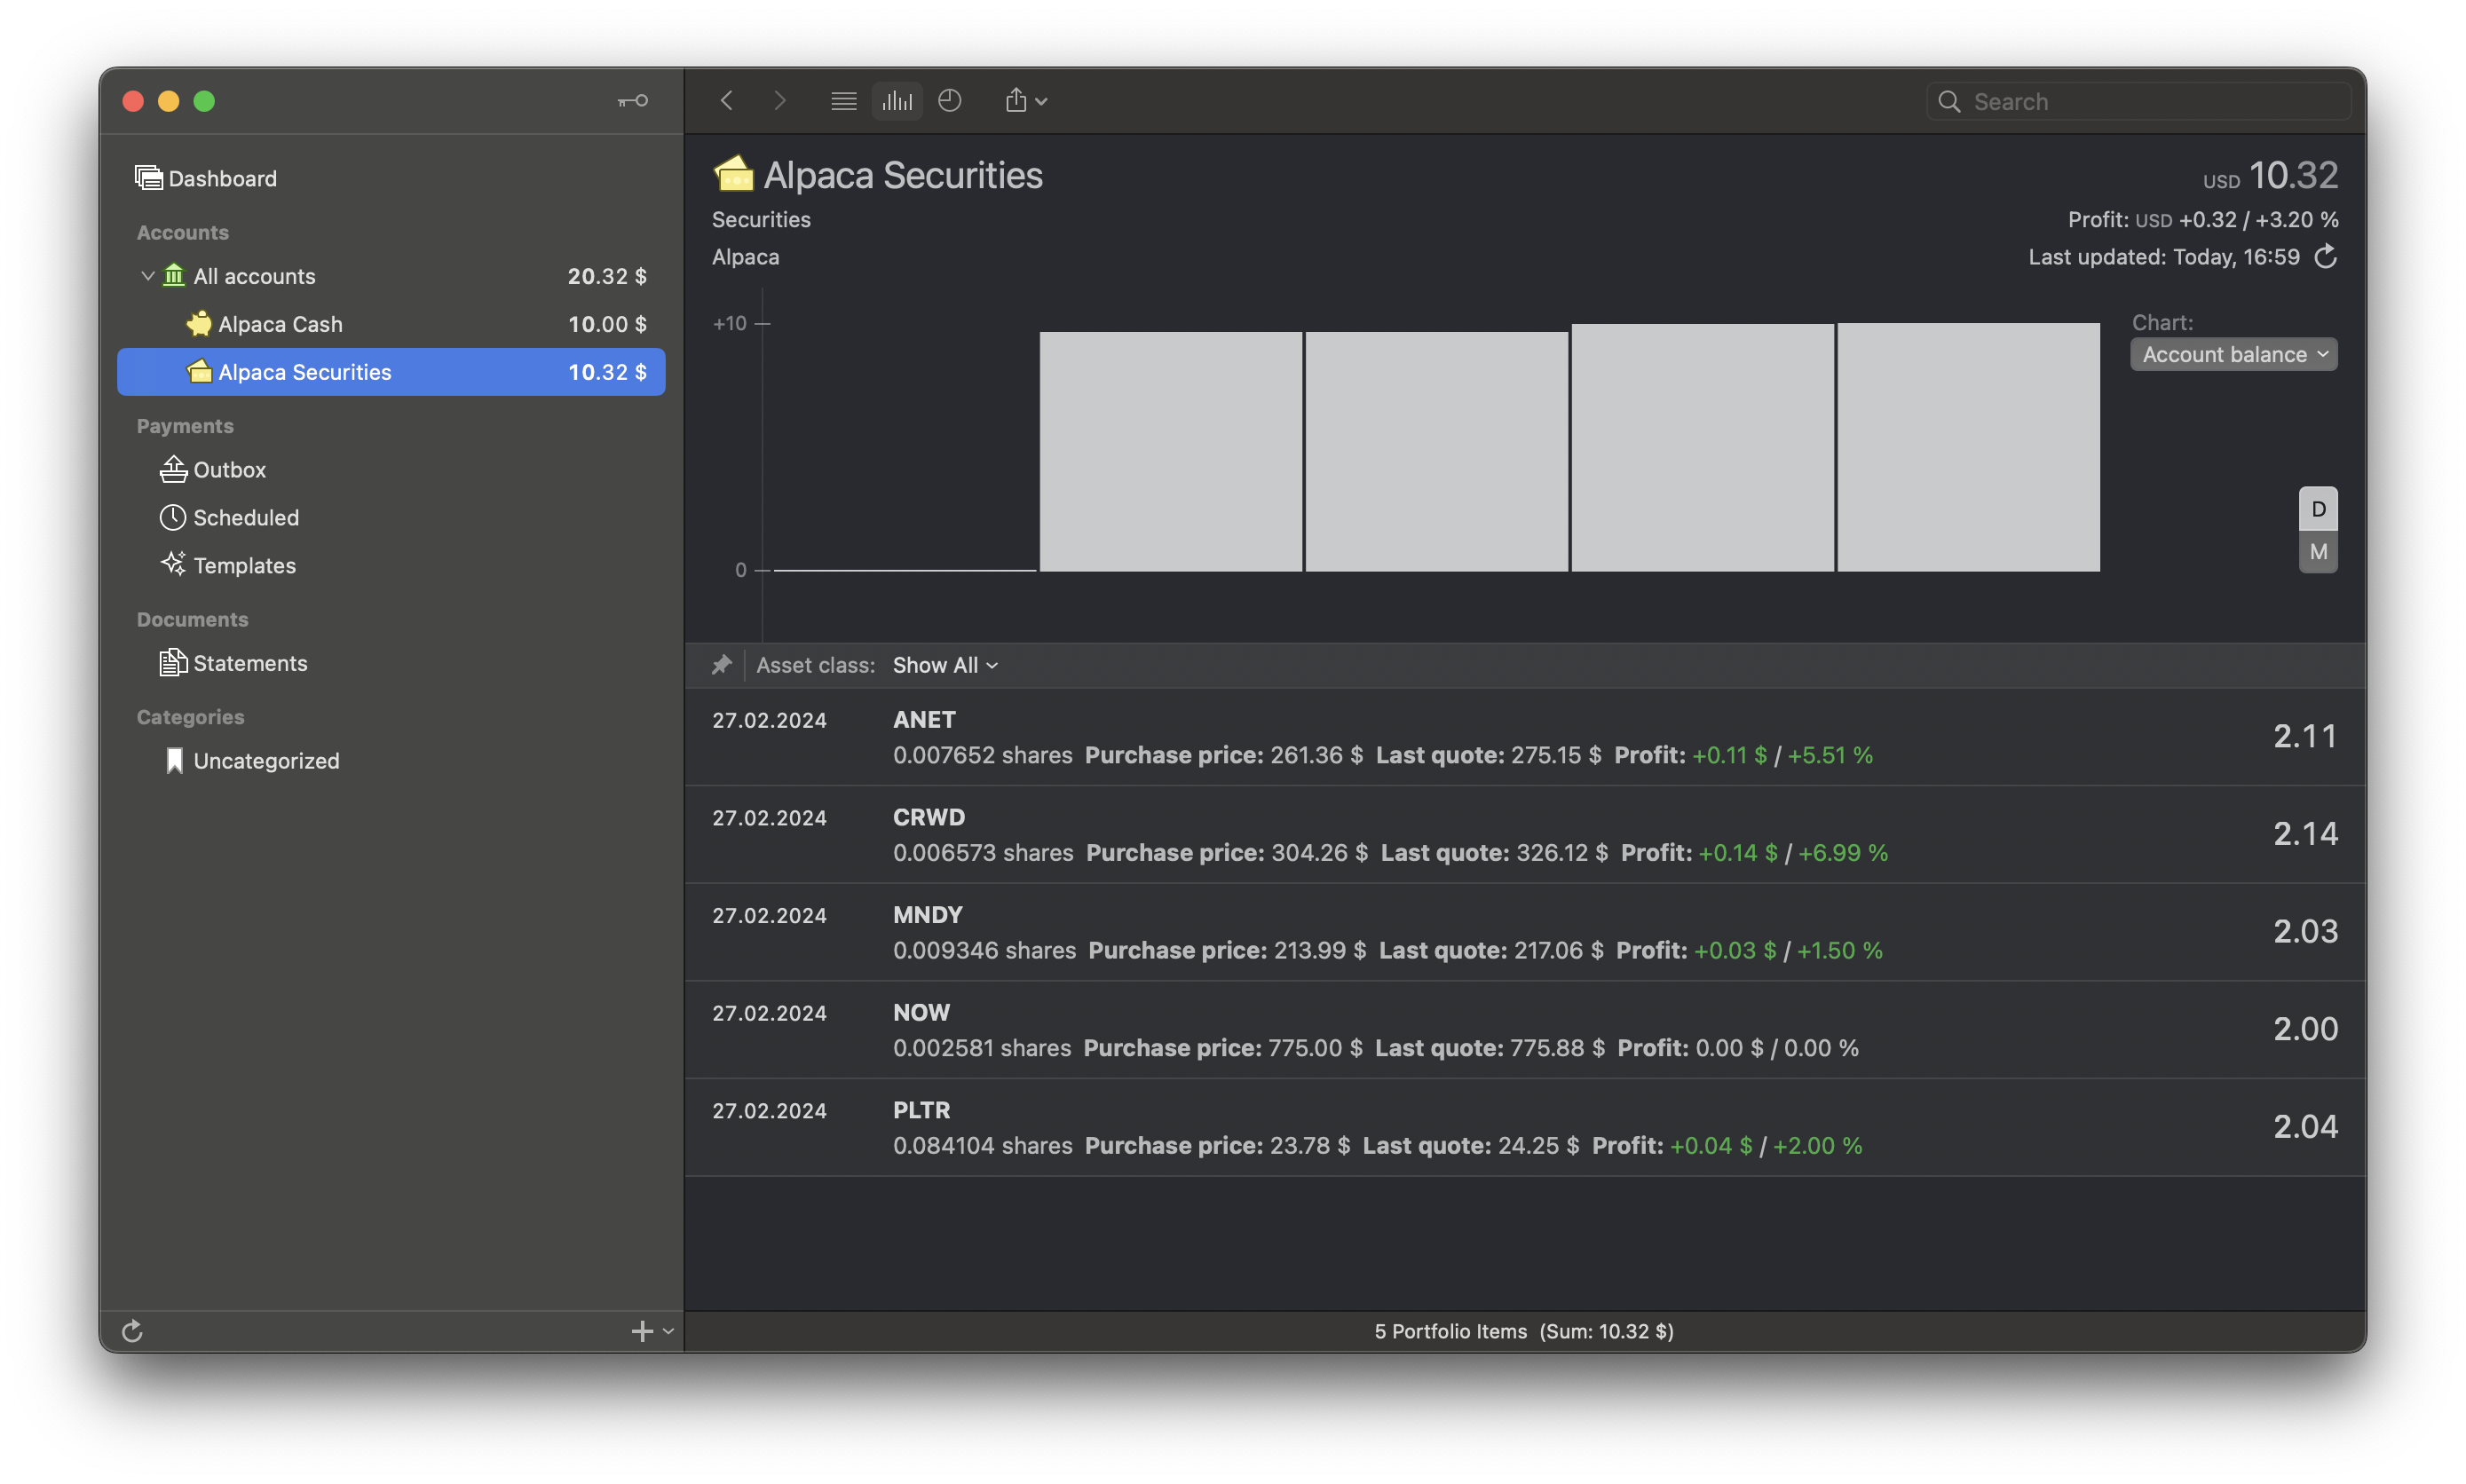
Task: Click sidebar bottom refresh accounts icon
Action: pos(132,1331)
